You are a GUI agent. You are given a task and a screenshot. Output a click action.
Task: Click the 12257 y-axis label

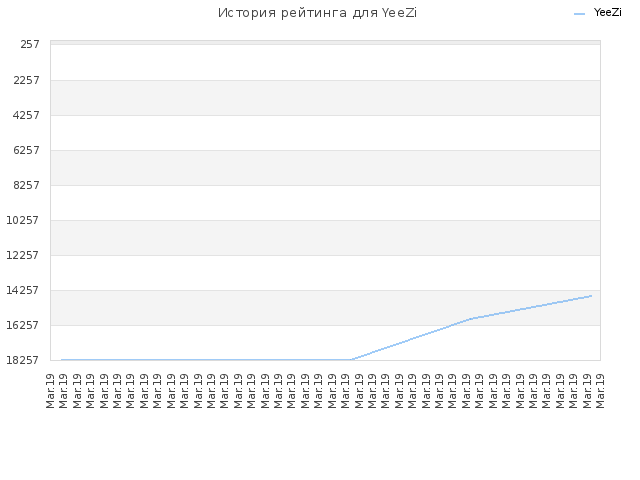coord(23,255)
